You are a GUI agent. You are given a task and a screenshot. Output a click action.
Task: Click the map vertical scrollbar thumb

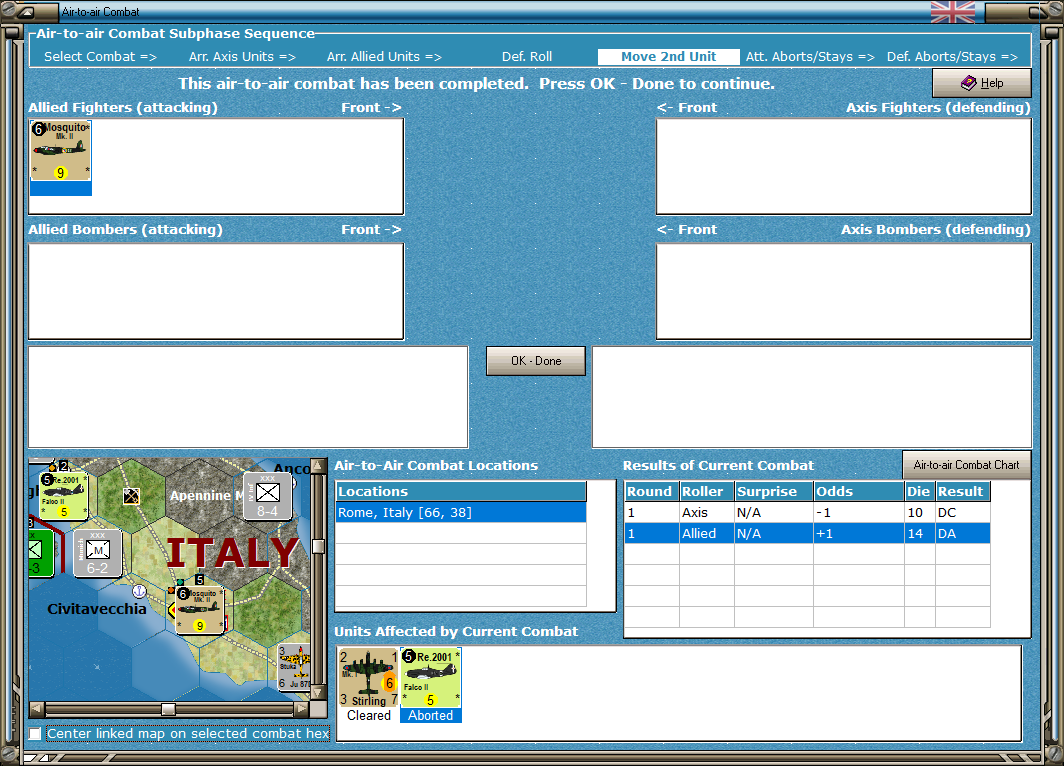tap(318, 546)
